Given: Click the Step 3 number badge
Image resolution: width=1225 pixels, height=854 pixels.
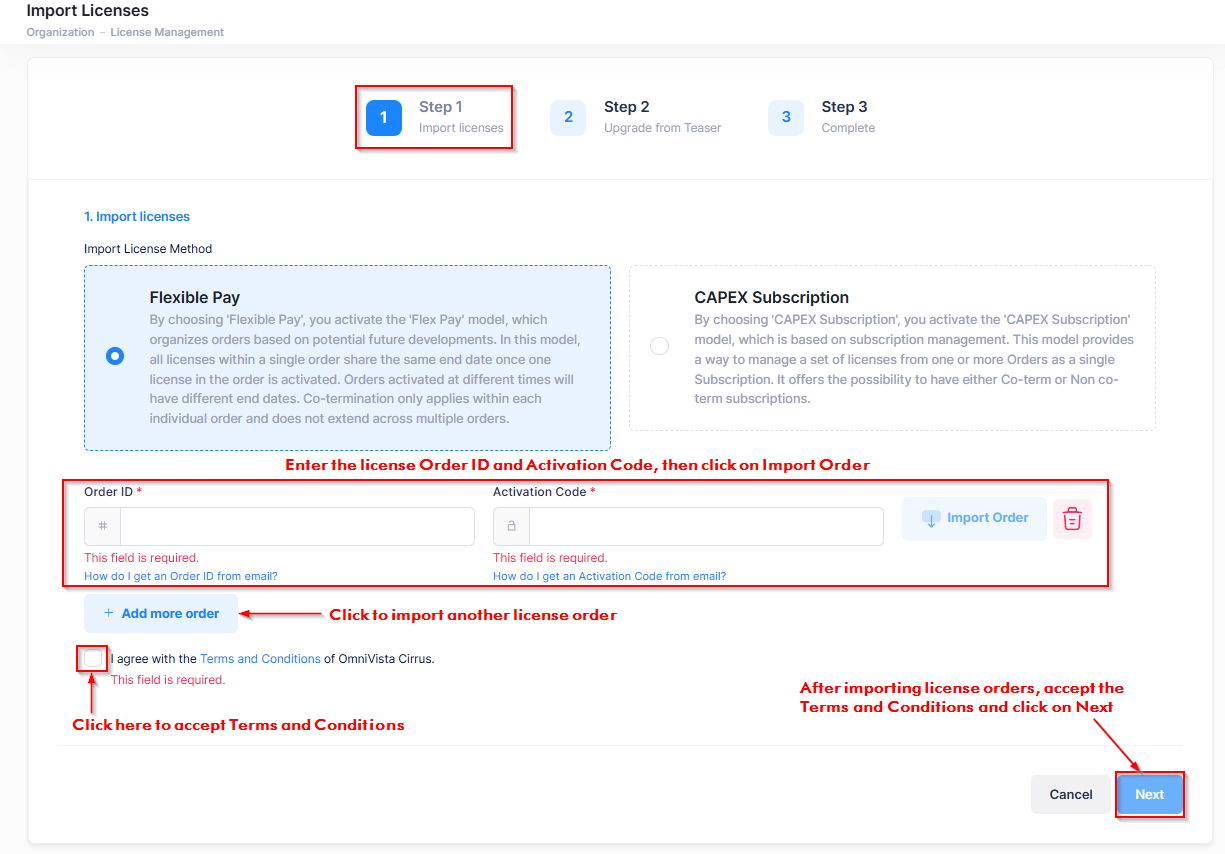Looking at the screenshot, I should pos(786,118).
